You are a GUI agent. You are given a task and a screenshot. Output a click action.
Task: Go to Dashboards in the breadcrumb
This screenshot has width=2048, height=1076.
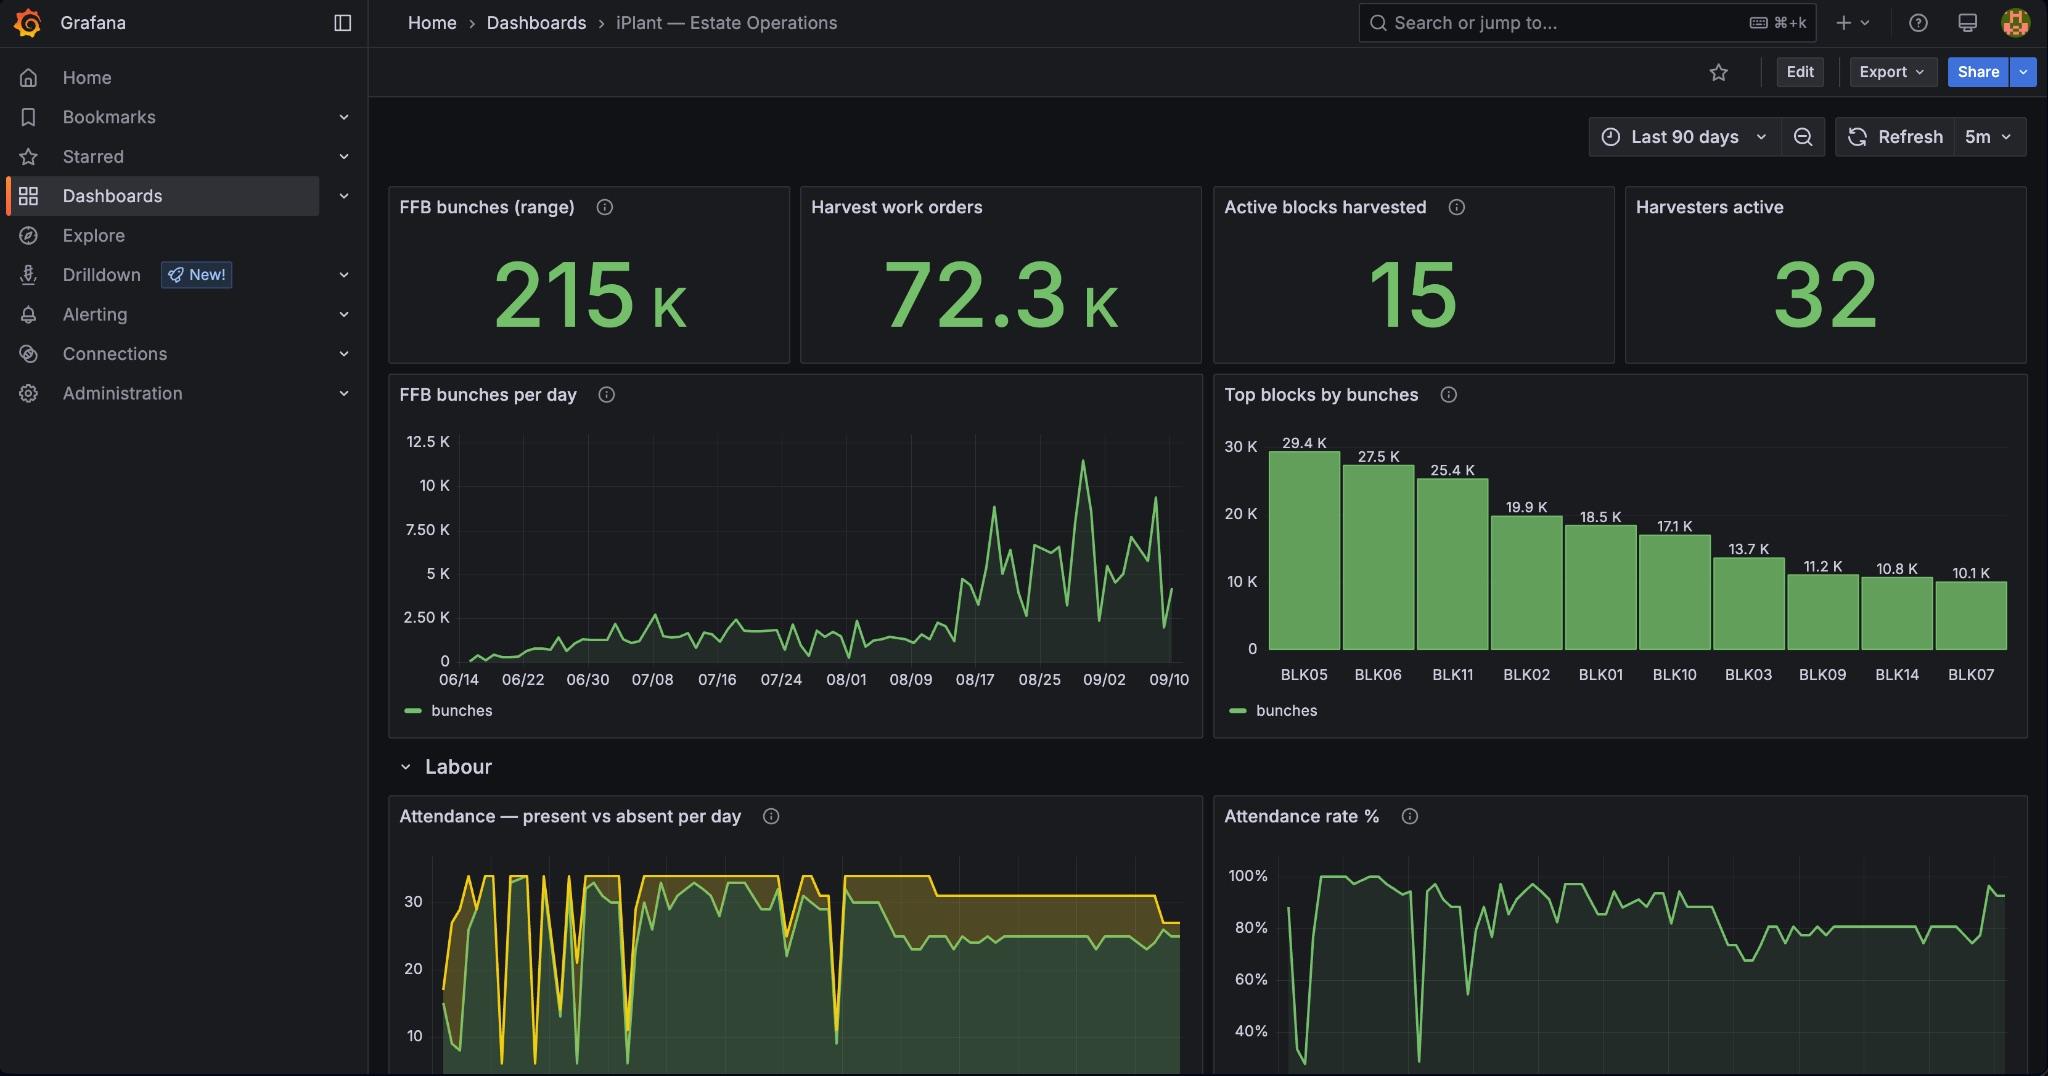536,23
